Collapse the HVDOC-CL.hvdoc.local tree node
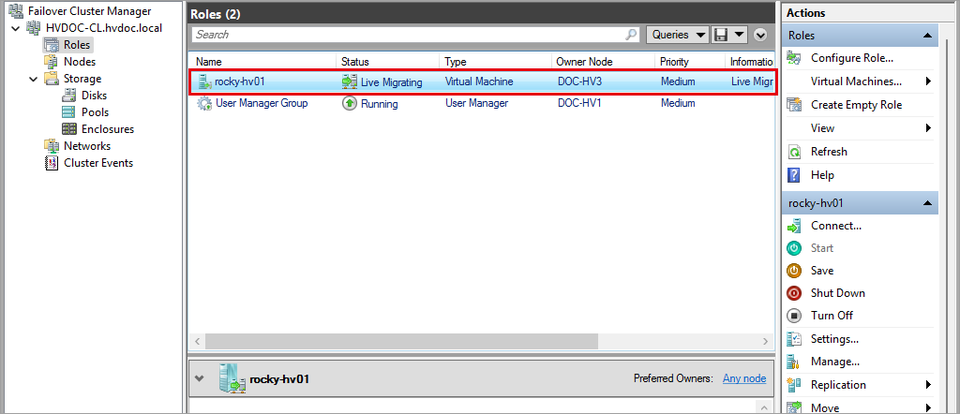960x414 pixels. [15, 28]
